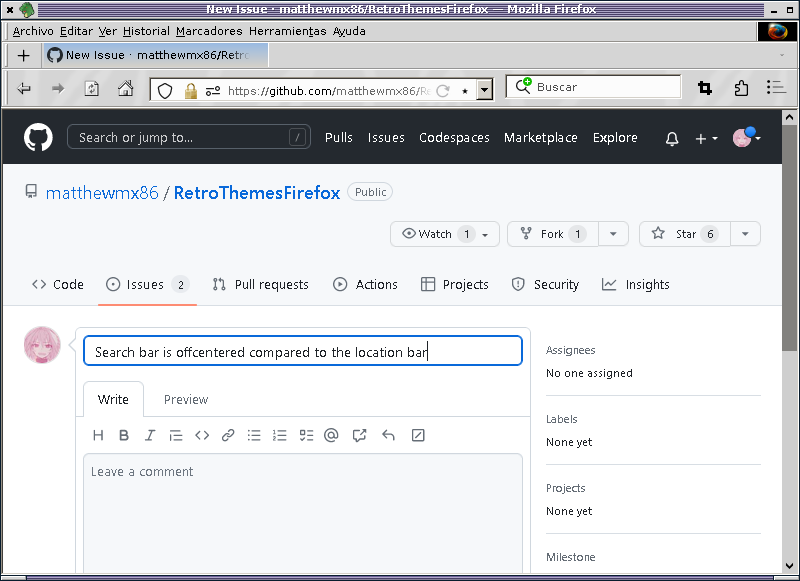Open the Firefox application menu icon
The height and width of the screenshot is (581, 800).
776,87
